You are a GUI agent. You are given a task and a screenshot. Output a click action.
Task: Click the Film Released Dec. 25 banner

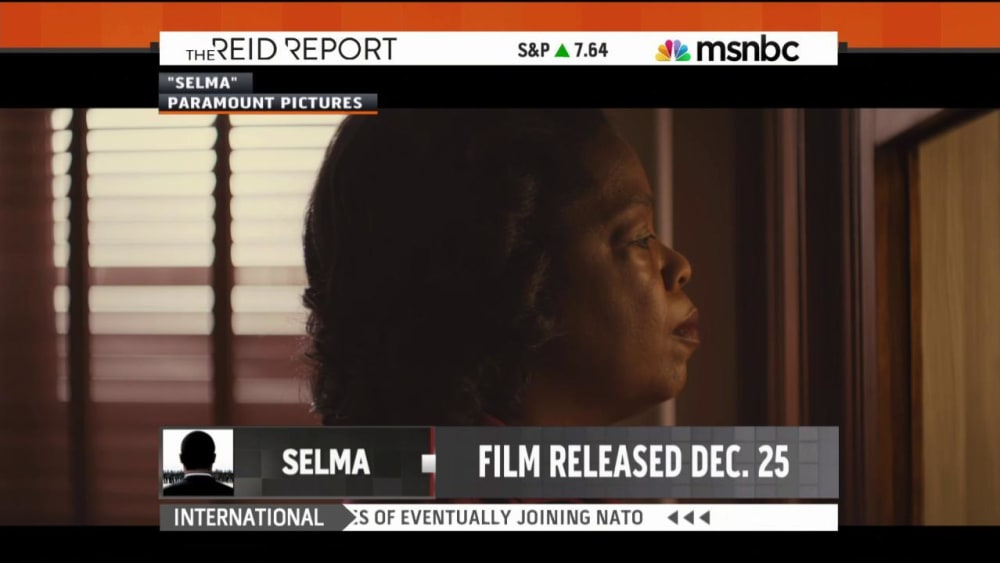(634, 462)
